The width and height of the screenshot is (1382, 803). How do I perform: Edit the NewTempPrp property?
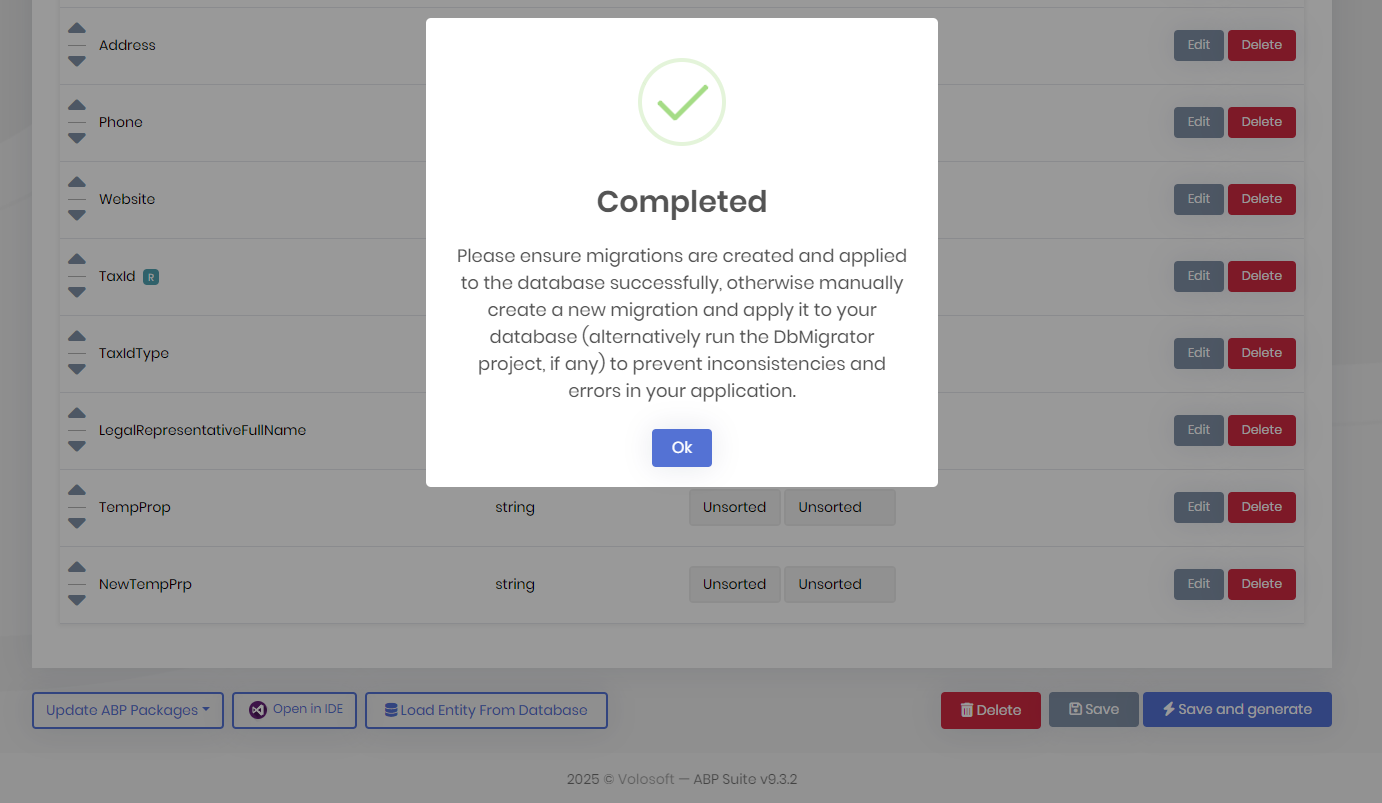click(x=1198, y=584)
